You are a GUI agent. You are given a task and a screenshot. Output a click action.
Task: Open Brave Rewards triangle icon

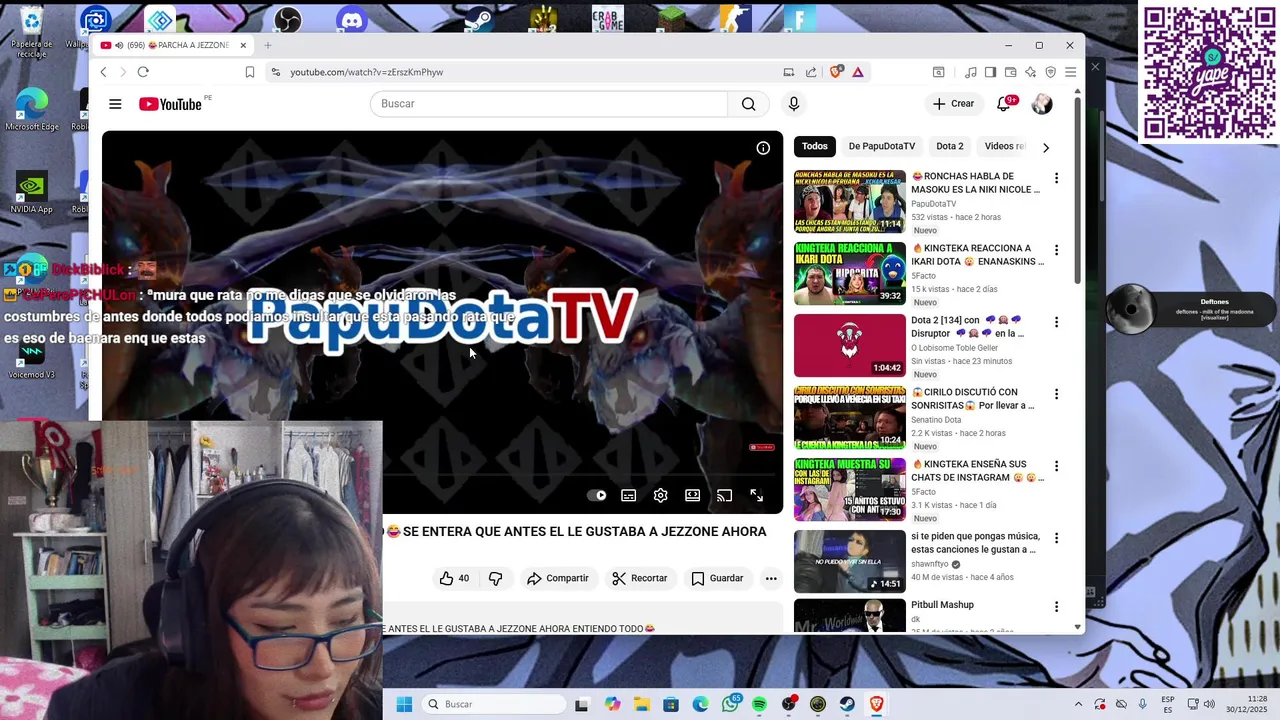coord(858,72)
